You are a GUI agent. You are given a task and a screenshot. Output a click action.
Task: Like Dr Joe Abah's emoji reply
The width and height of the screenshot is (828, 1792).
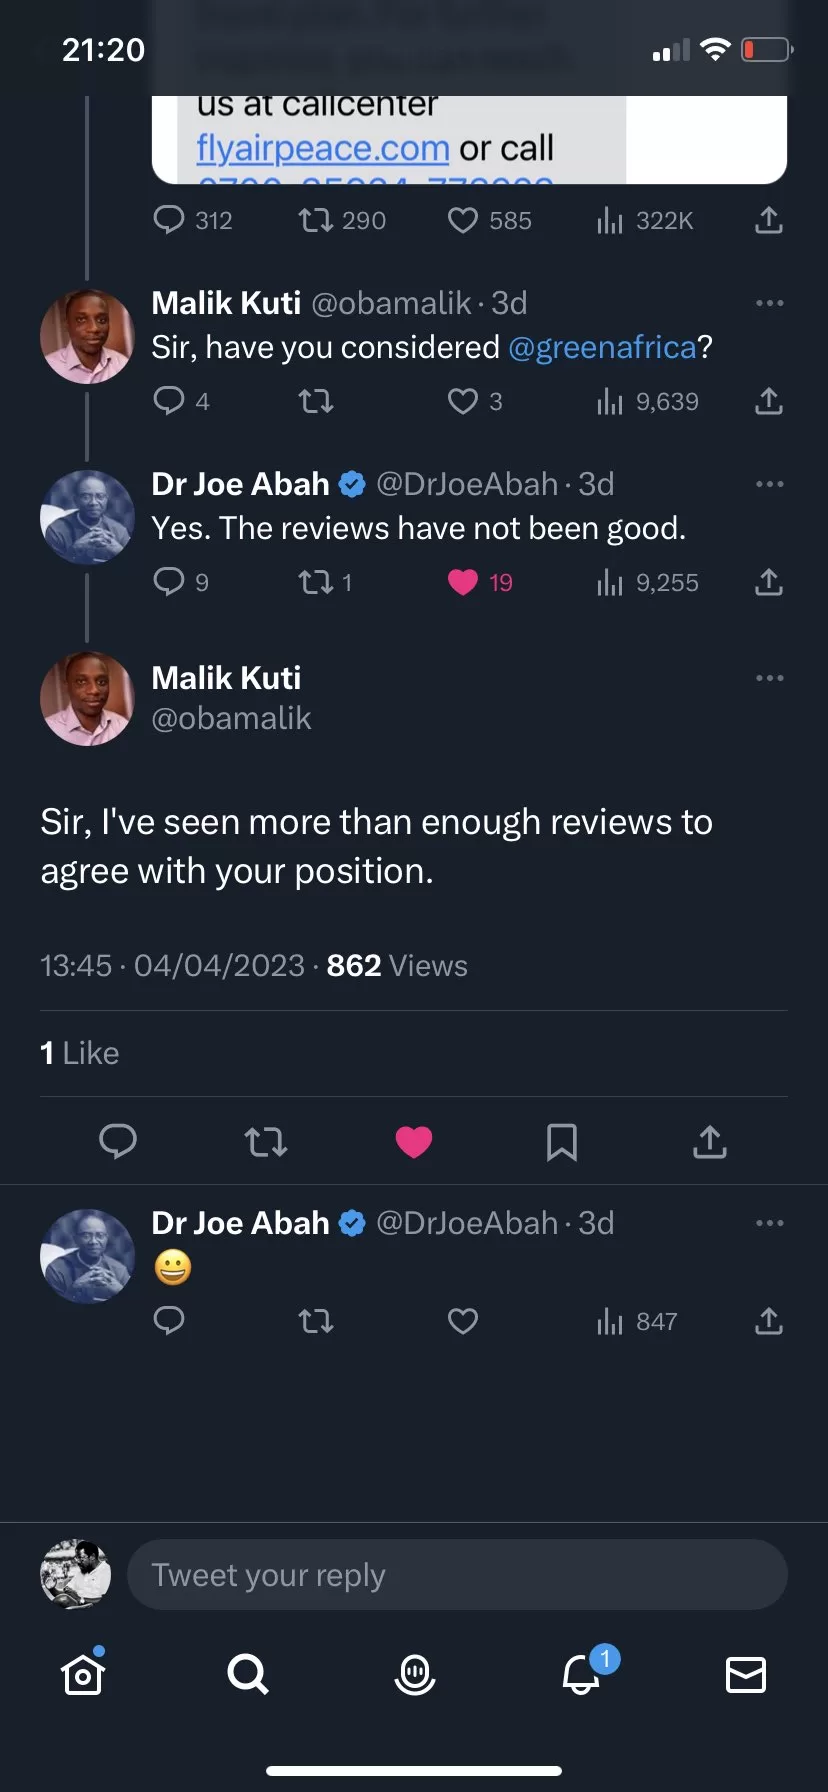(463, 1322)
